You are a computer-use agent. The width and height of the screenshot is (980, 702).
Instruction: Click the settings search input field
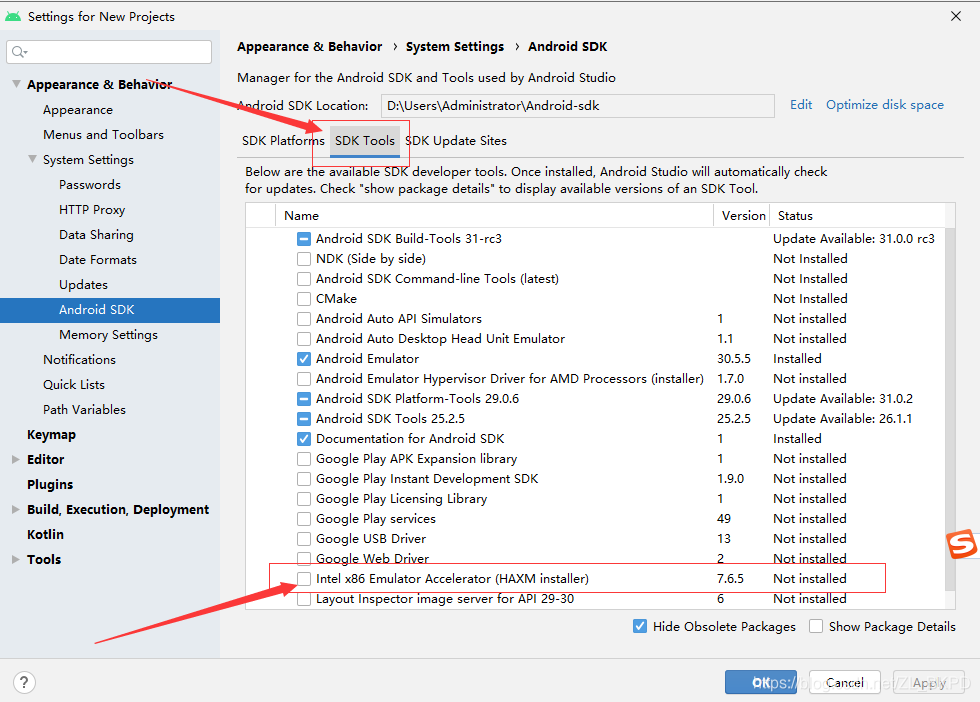109,52
